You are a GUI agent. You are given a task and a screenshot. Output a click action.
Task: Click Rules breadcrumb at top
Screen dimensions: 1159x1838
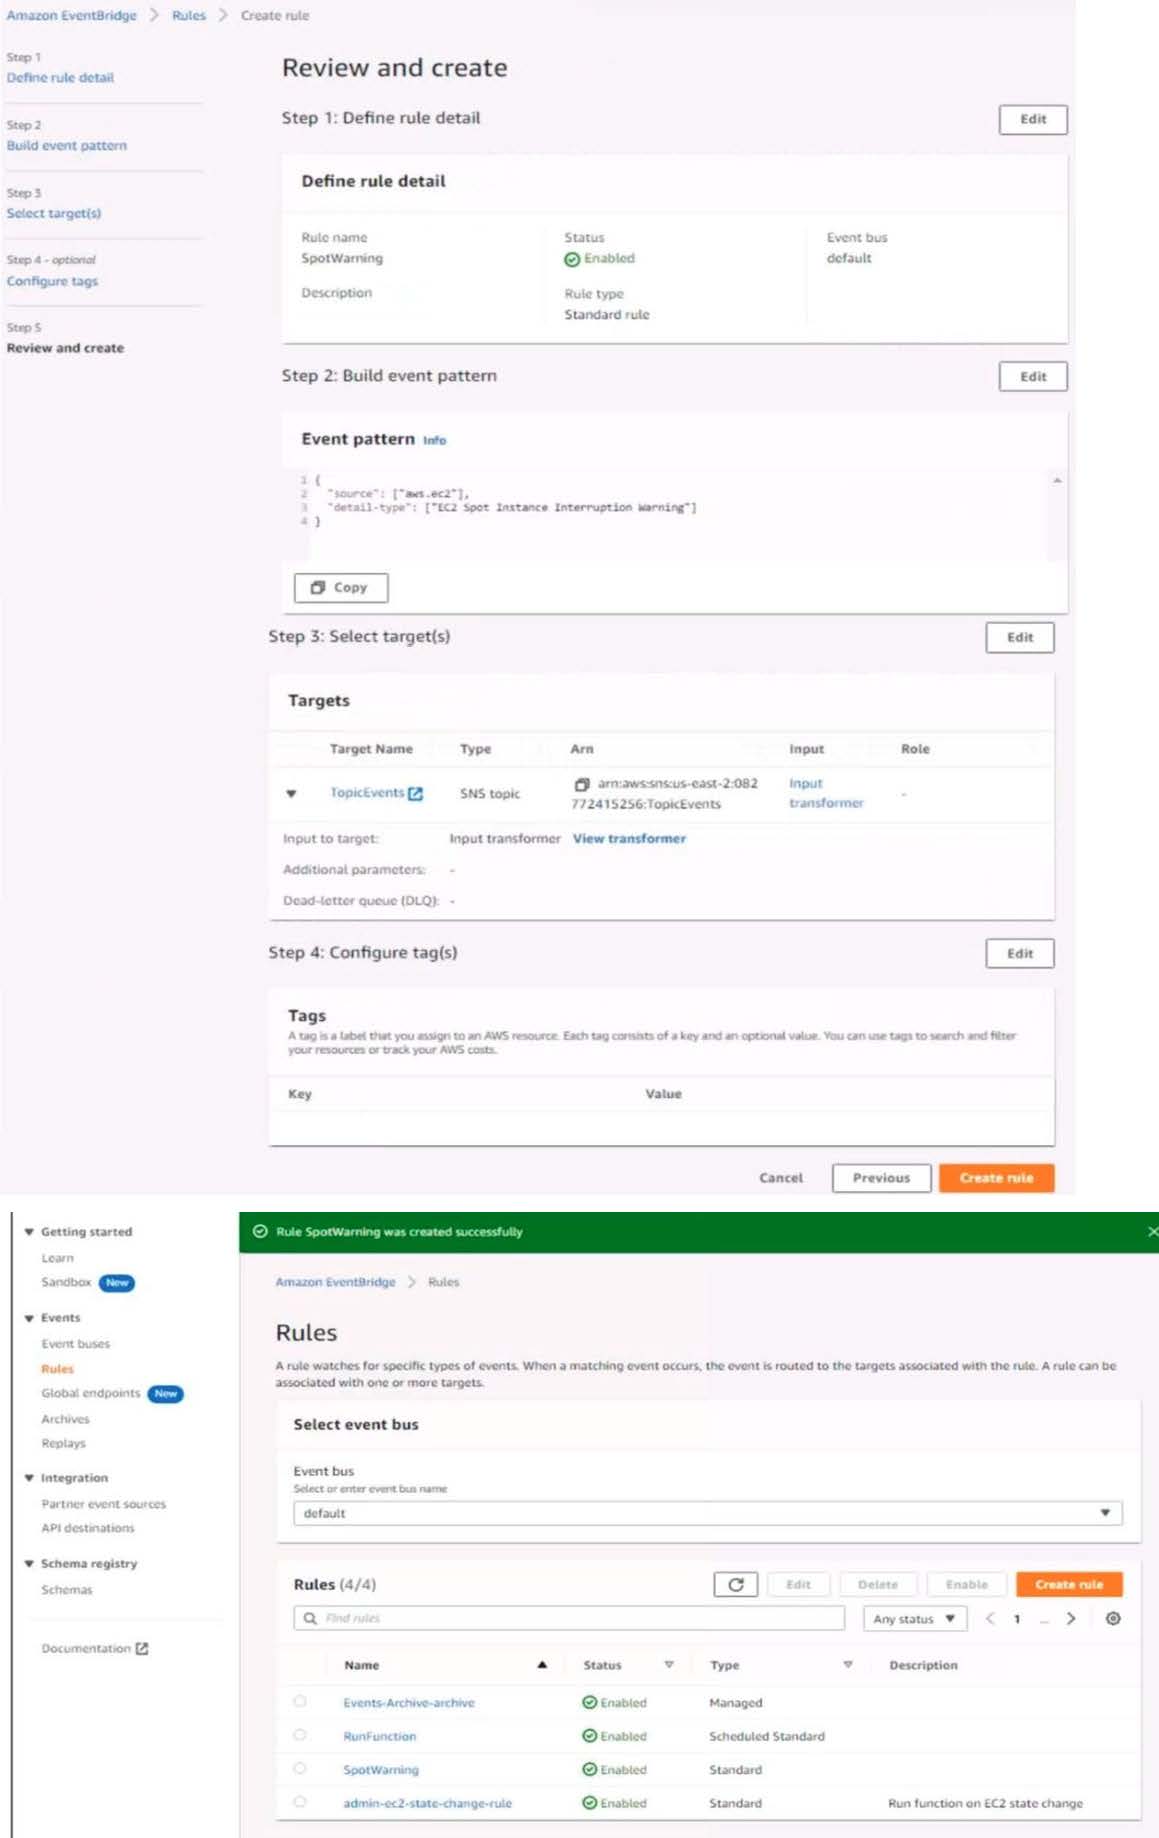click(x=188, y=15)
